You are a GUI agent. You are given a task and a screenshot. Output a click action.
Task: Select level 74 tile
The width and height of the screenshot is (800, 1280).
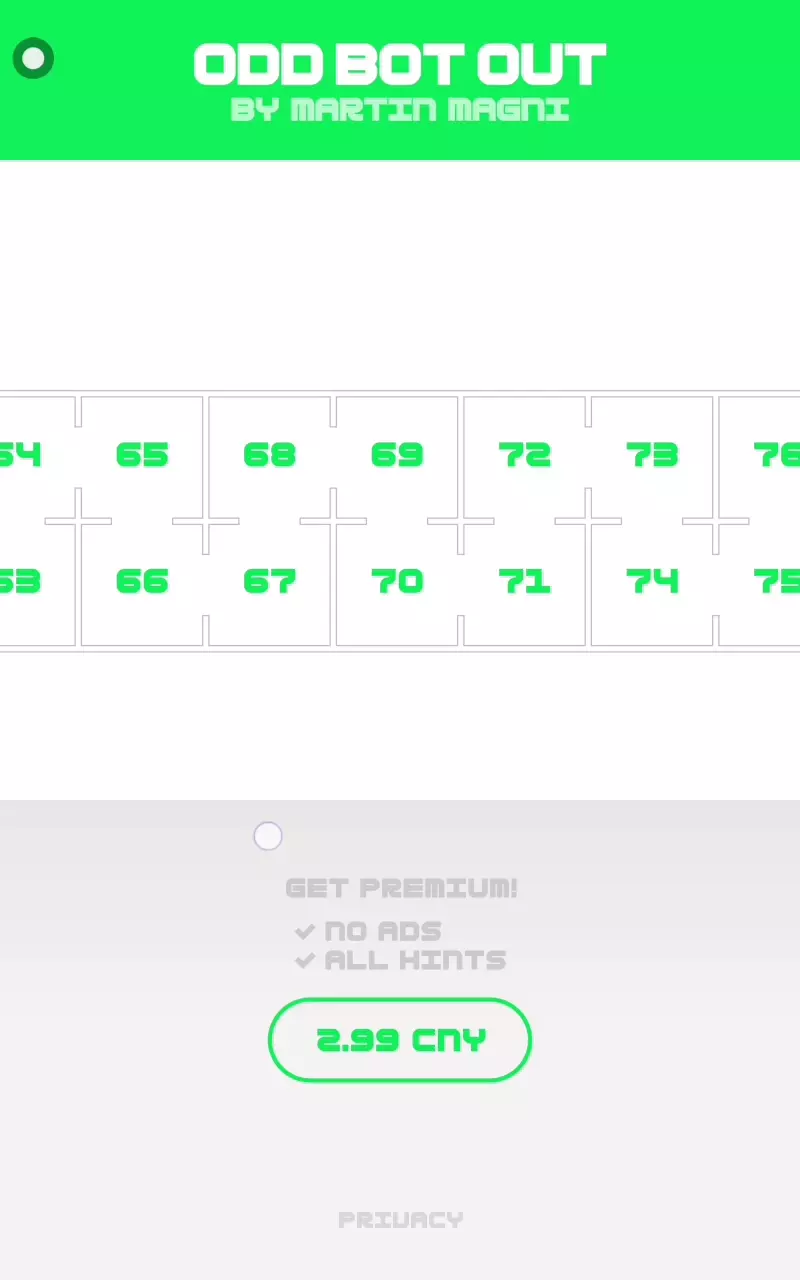tap(652, 582)
